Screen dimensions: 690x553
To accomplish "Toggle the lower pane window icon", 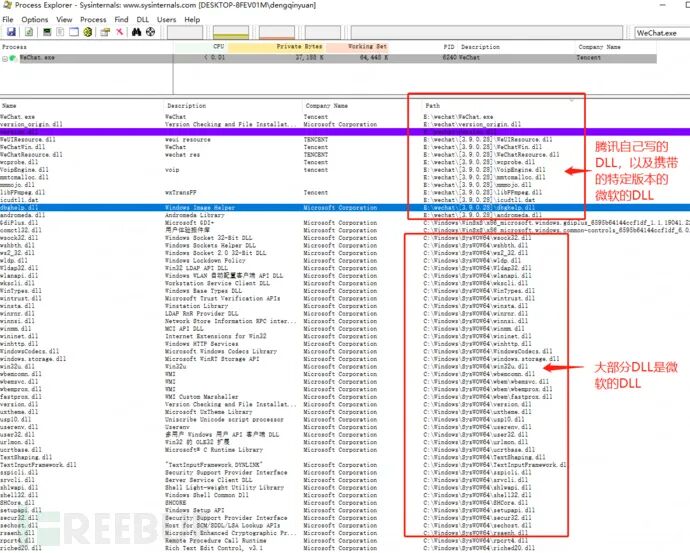I will (x=74, y=32).
